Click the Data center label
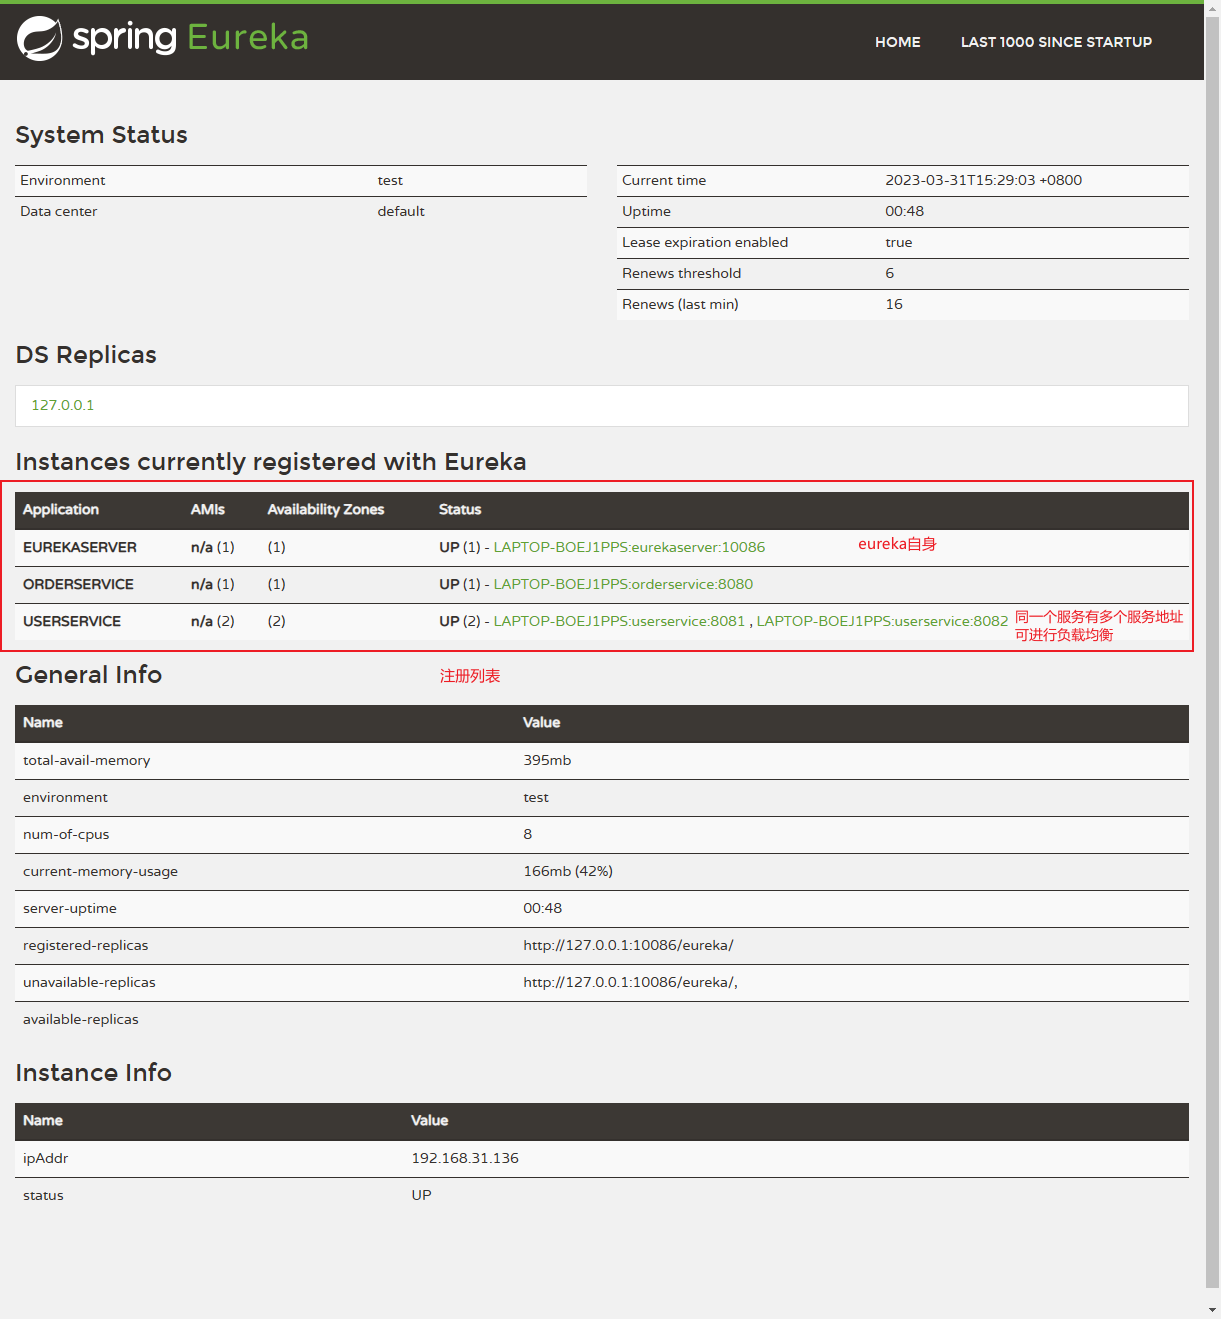1221x1319 pixels. 59,211
